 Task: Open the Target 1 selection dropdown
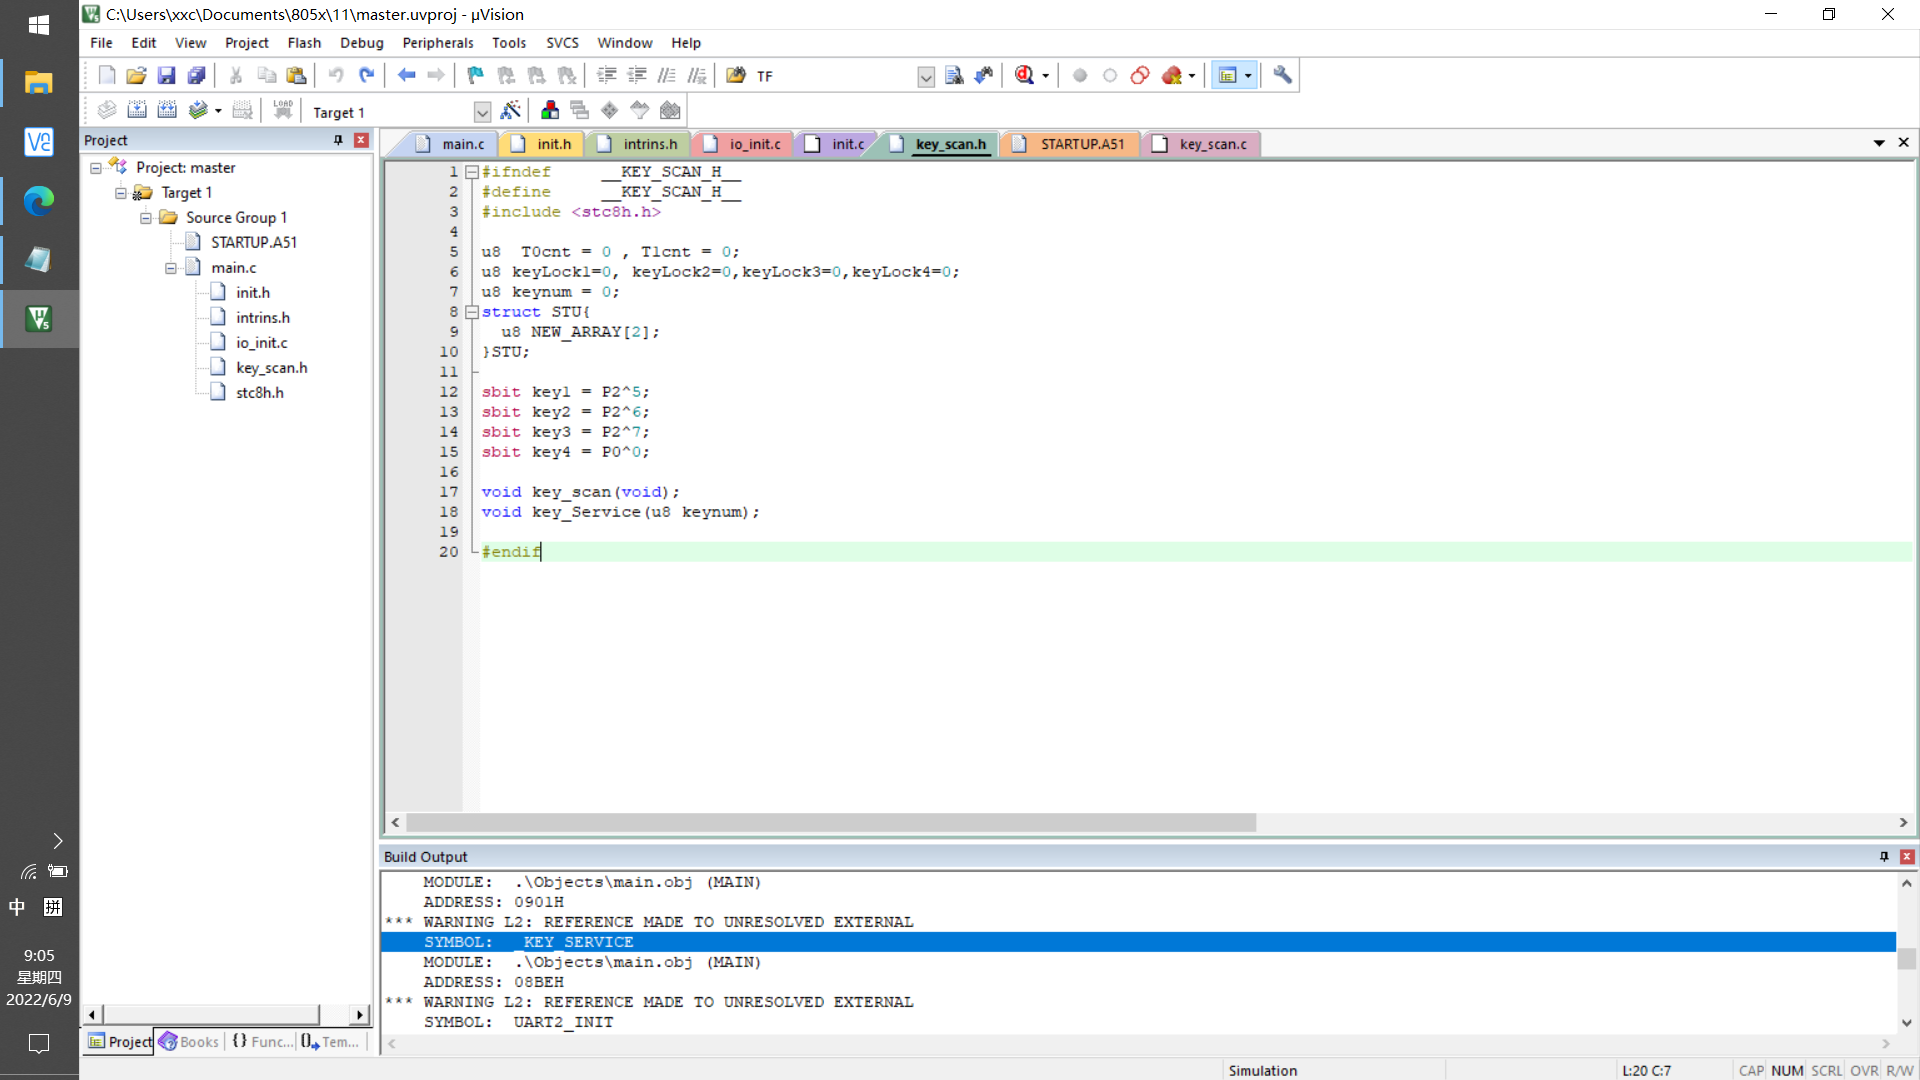pos(482,112)
